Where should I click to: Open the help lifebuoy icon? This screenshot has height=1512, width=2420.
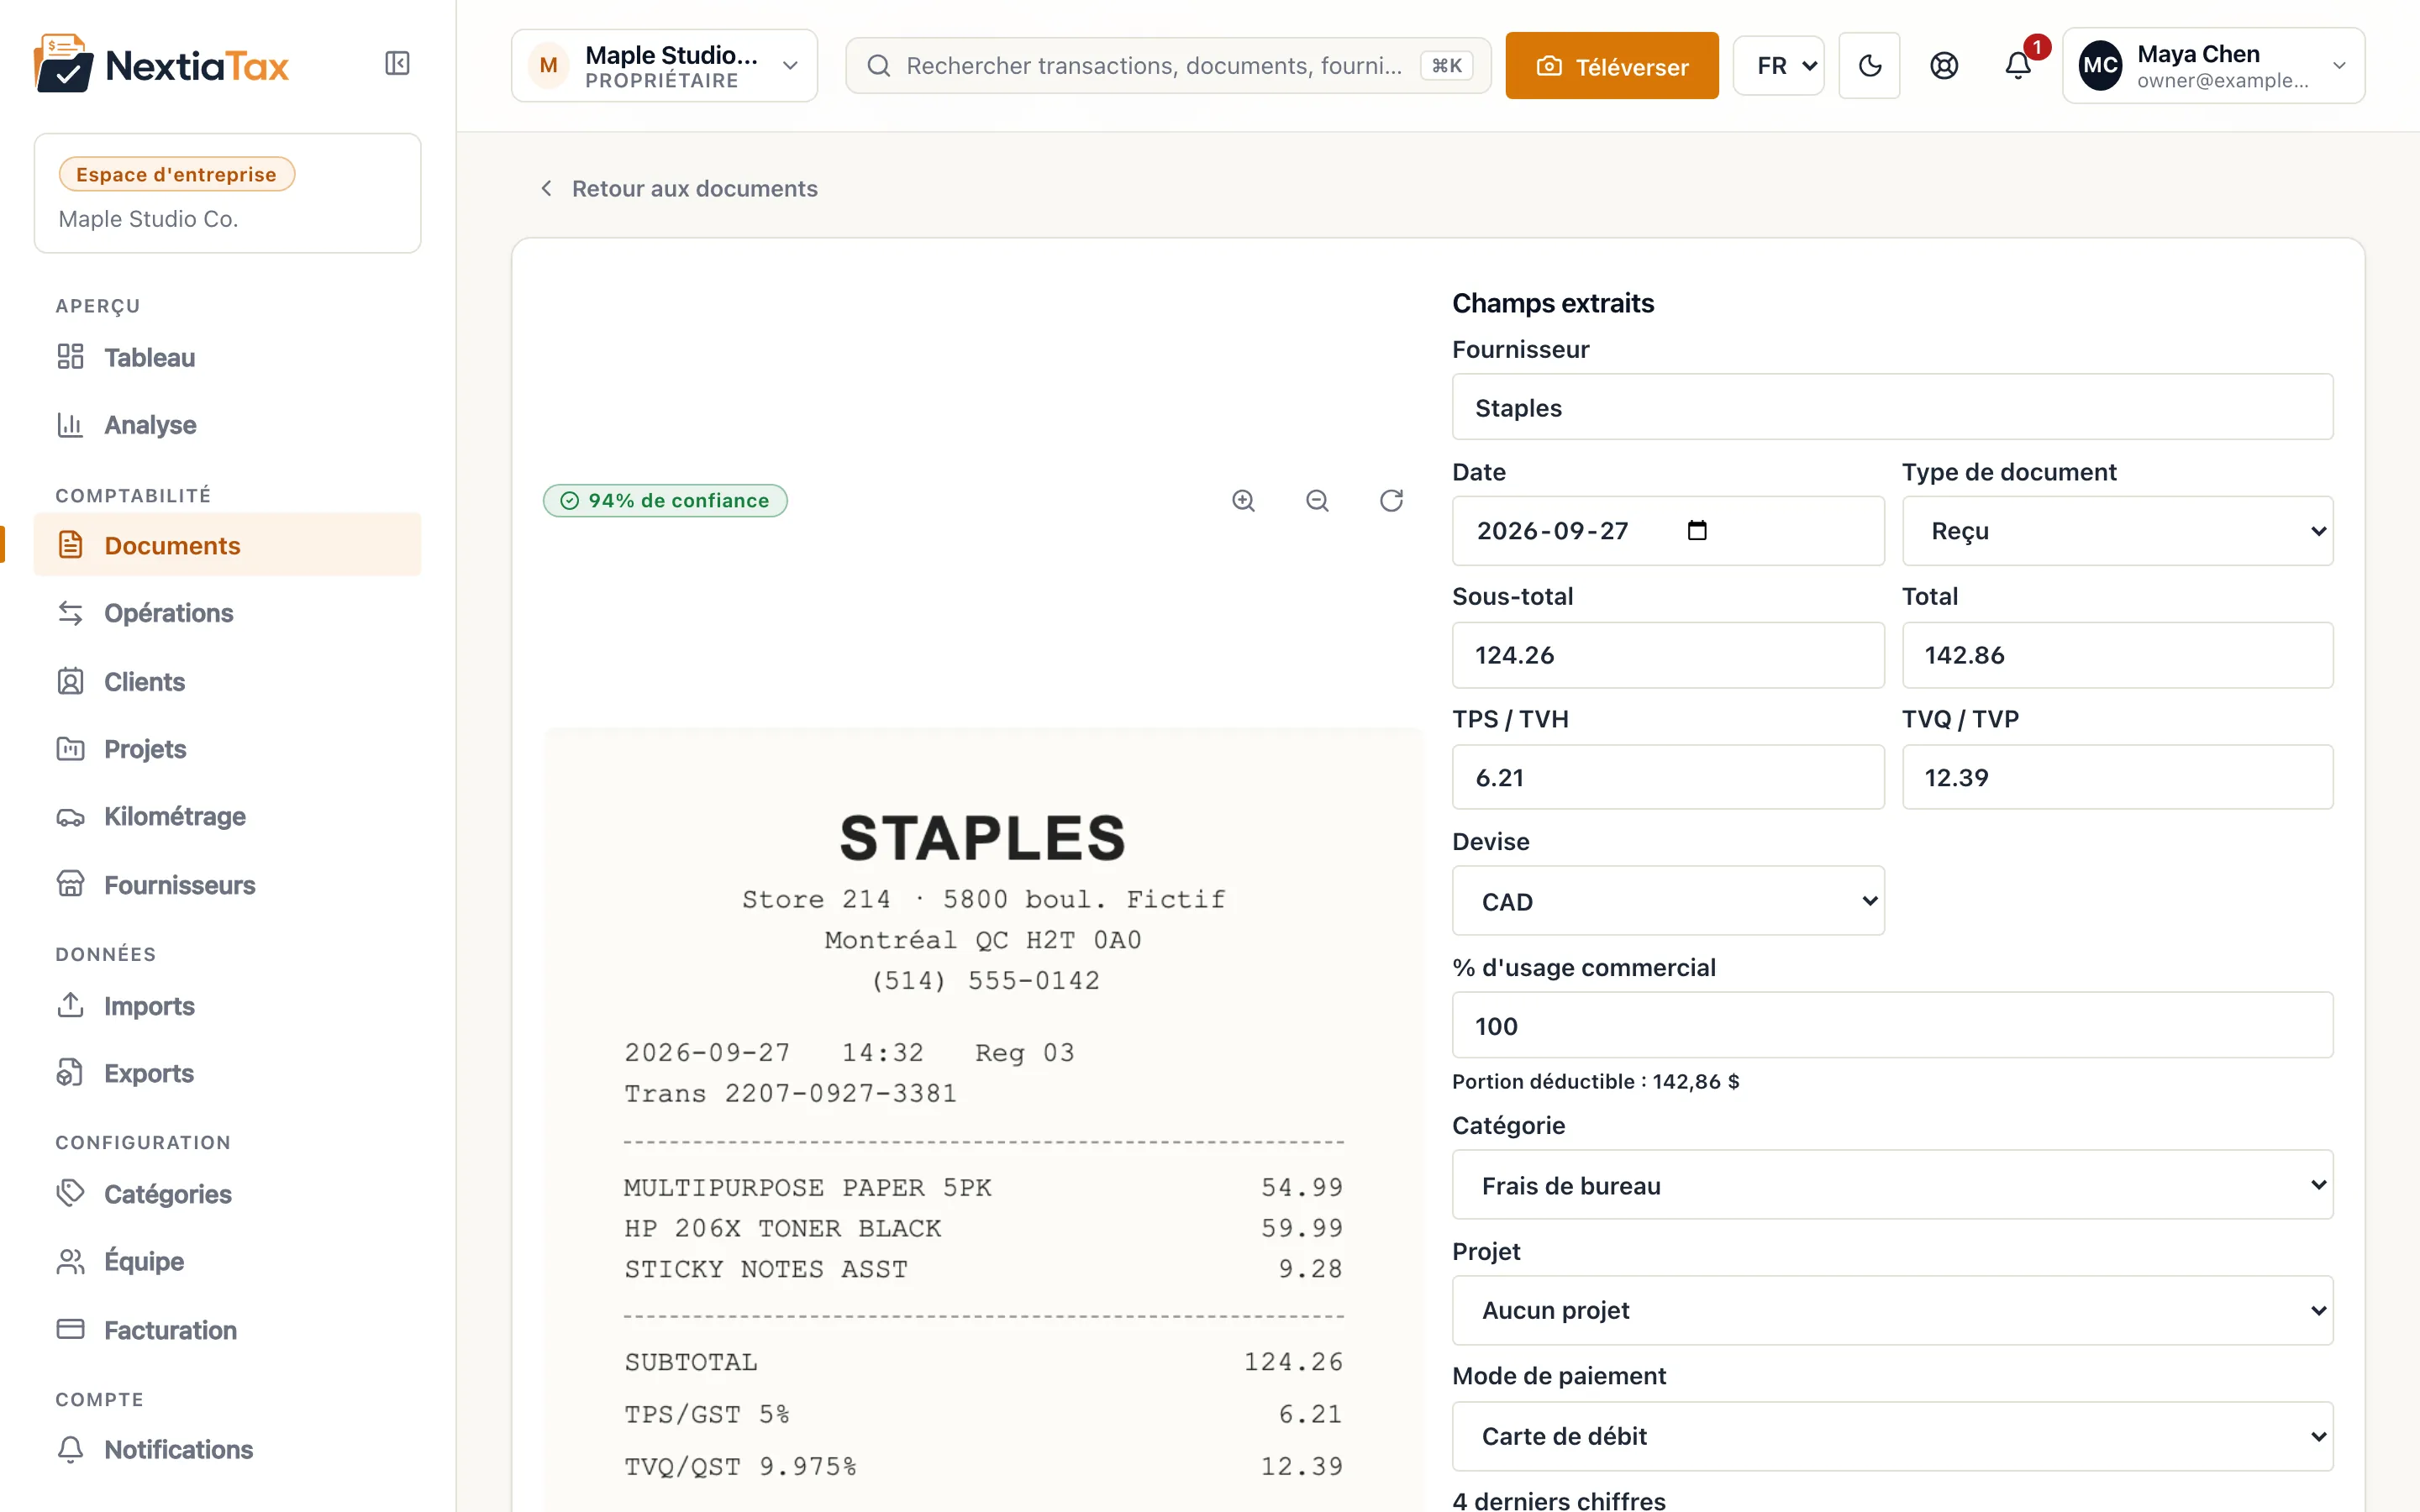point(1943,66)
